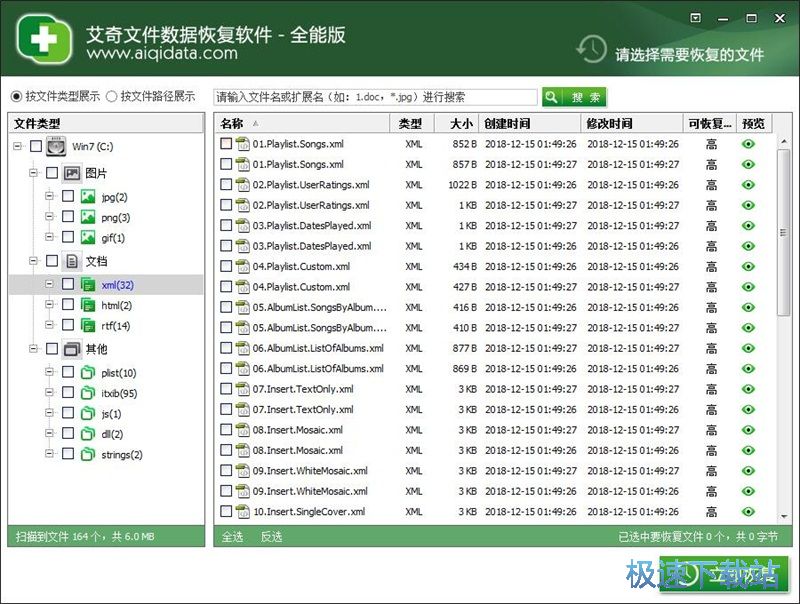
Task: Preview 01.Playlist.Songs.xml using first eye icon
Action: (748, 144)
